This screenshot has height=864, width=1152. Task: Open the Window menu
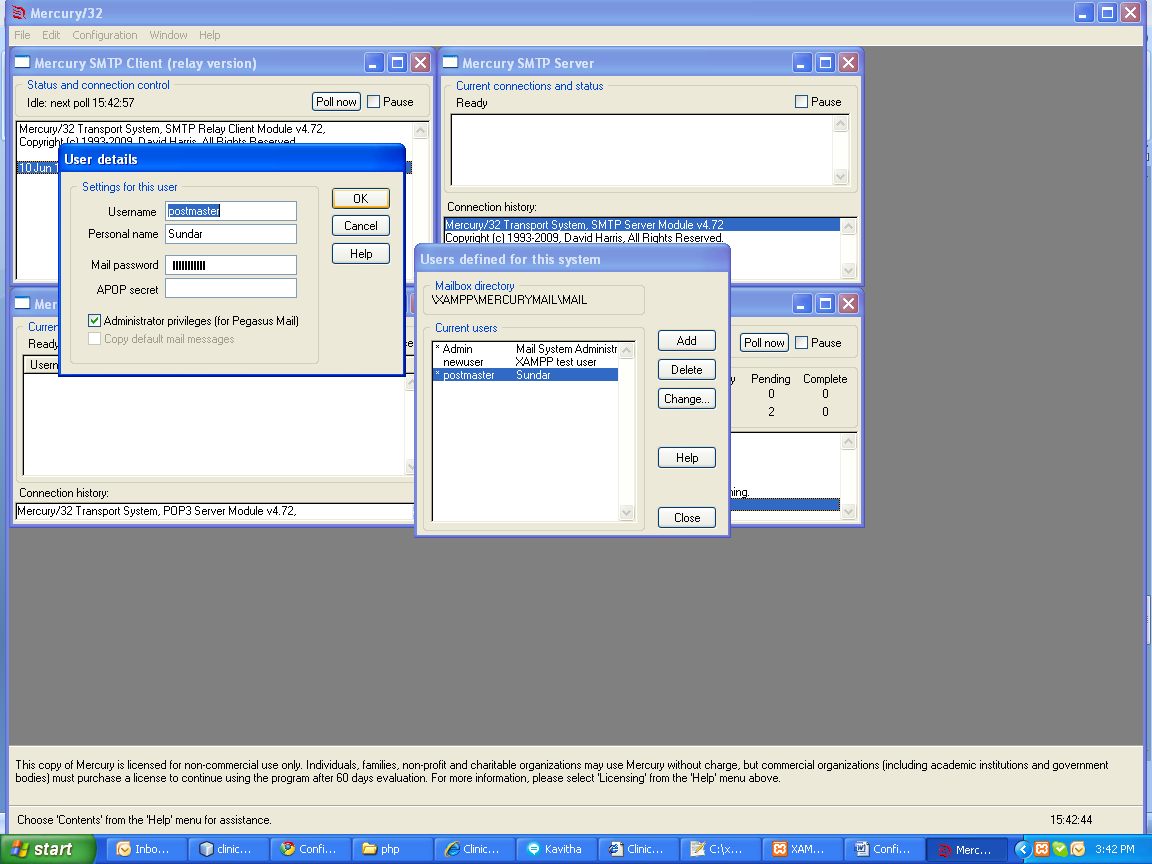click(x=167, y=34)
